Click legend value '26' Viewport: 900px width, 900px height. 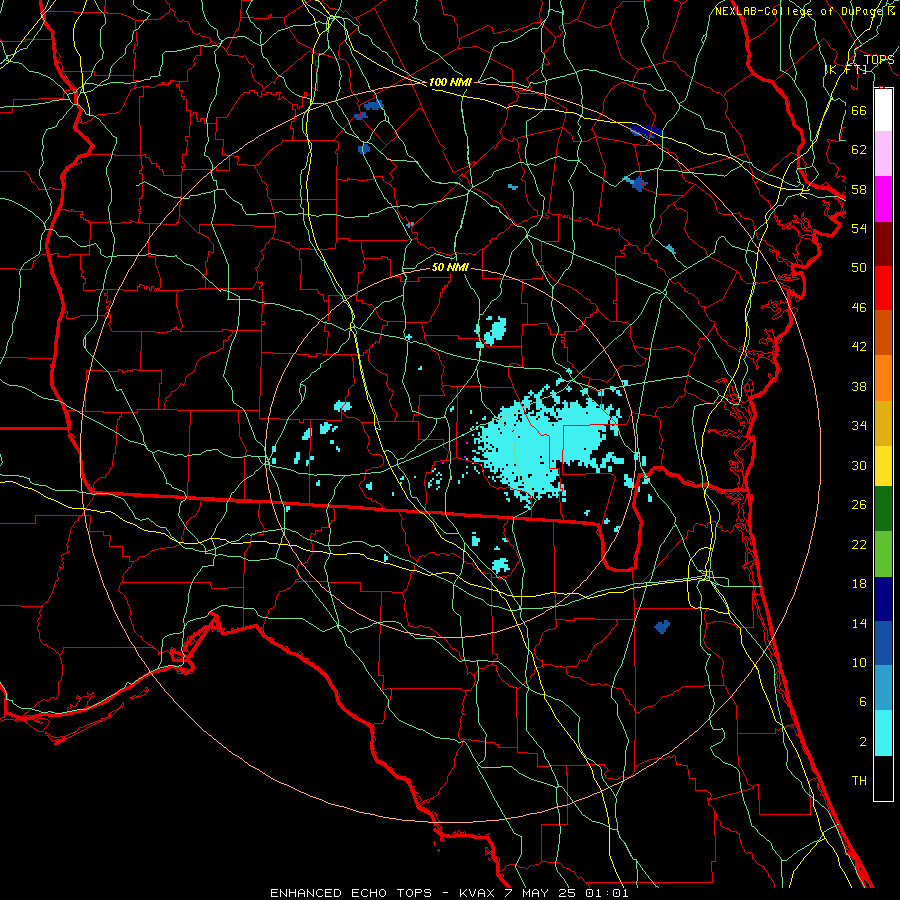tap(859, 505)
